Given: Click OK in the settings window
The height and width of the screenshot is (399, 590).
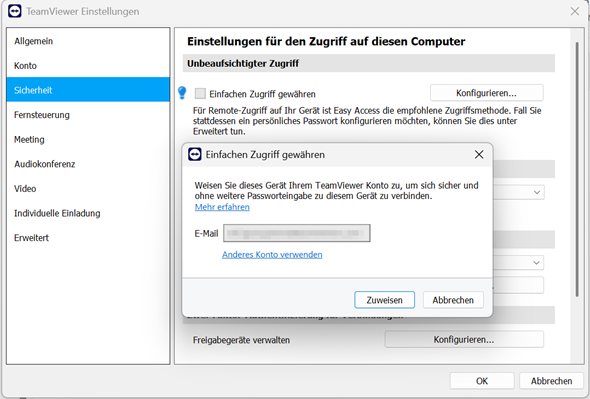Looking at the screenshot, I should tap(482, 381).
